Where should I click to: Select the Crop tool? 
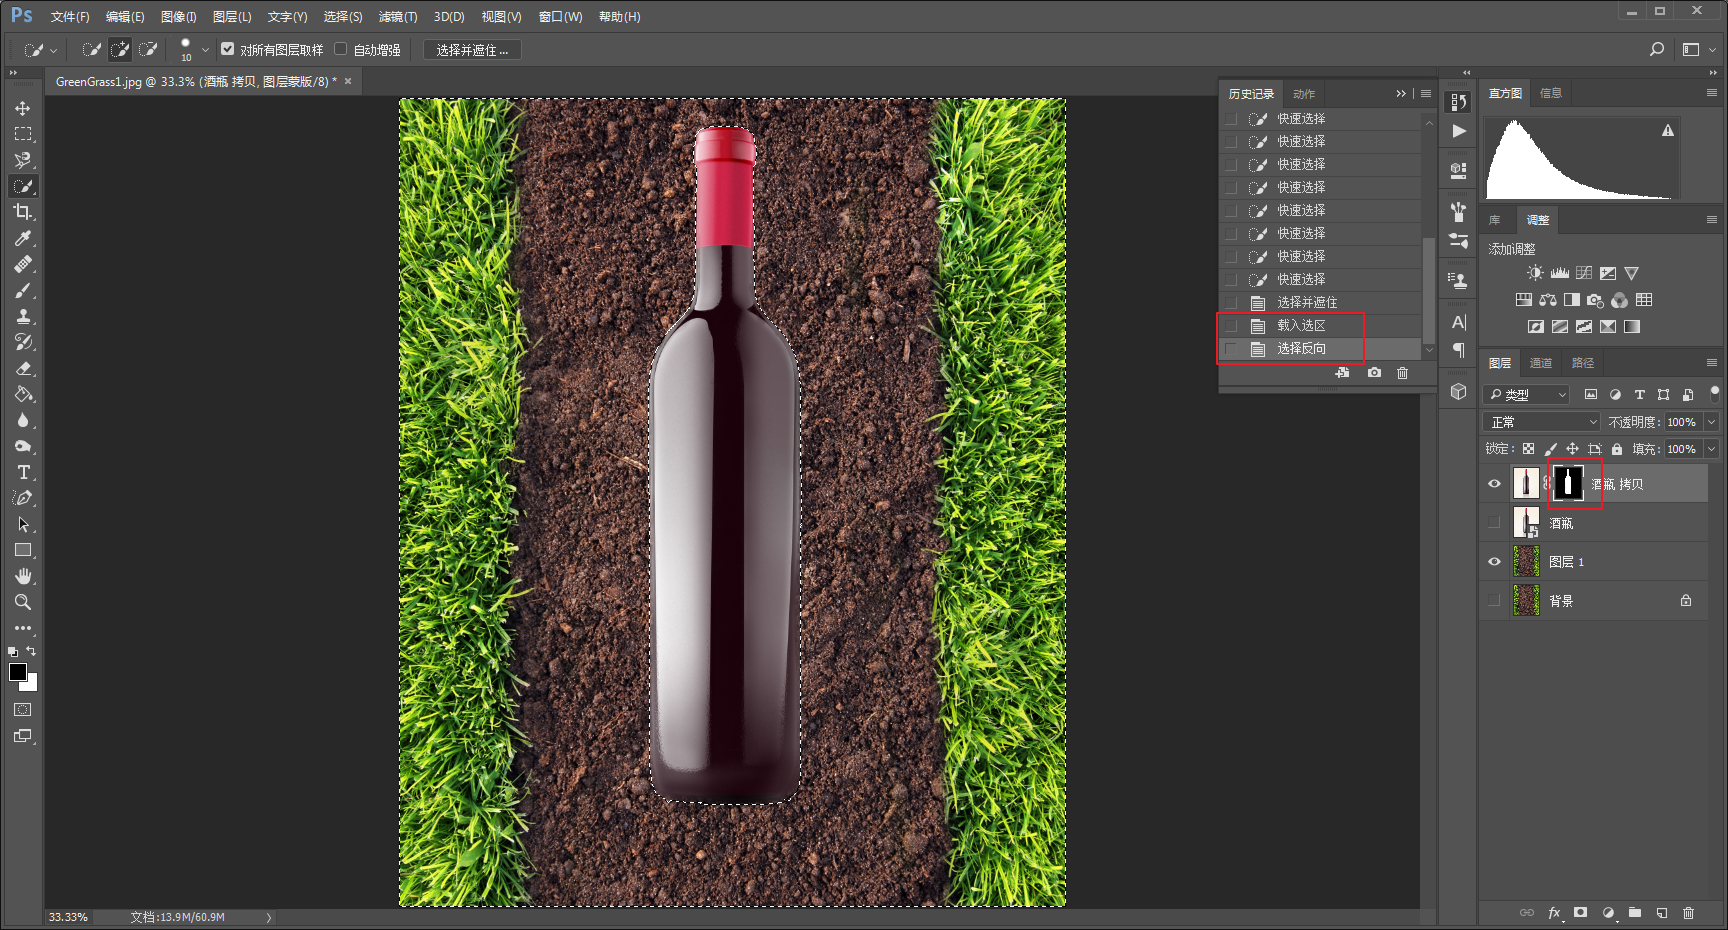pyautogui.click(x=22, y=212)
